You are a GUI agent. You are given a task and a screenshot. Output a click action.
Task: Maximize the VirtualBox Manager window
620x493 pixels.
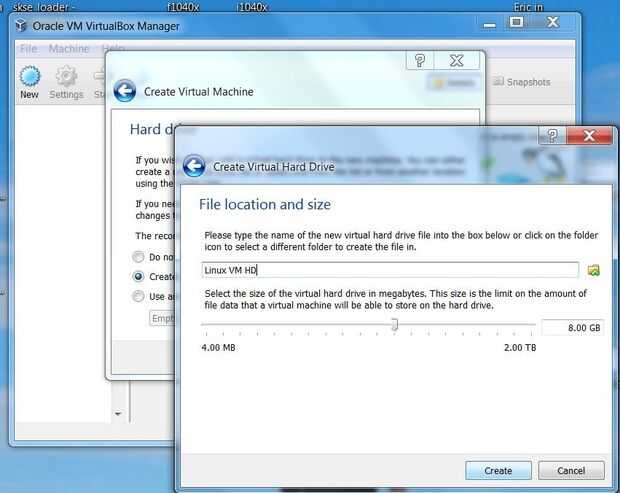516,22
